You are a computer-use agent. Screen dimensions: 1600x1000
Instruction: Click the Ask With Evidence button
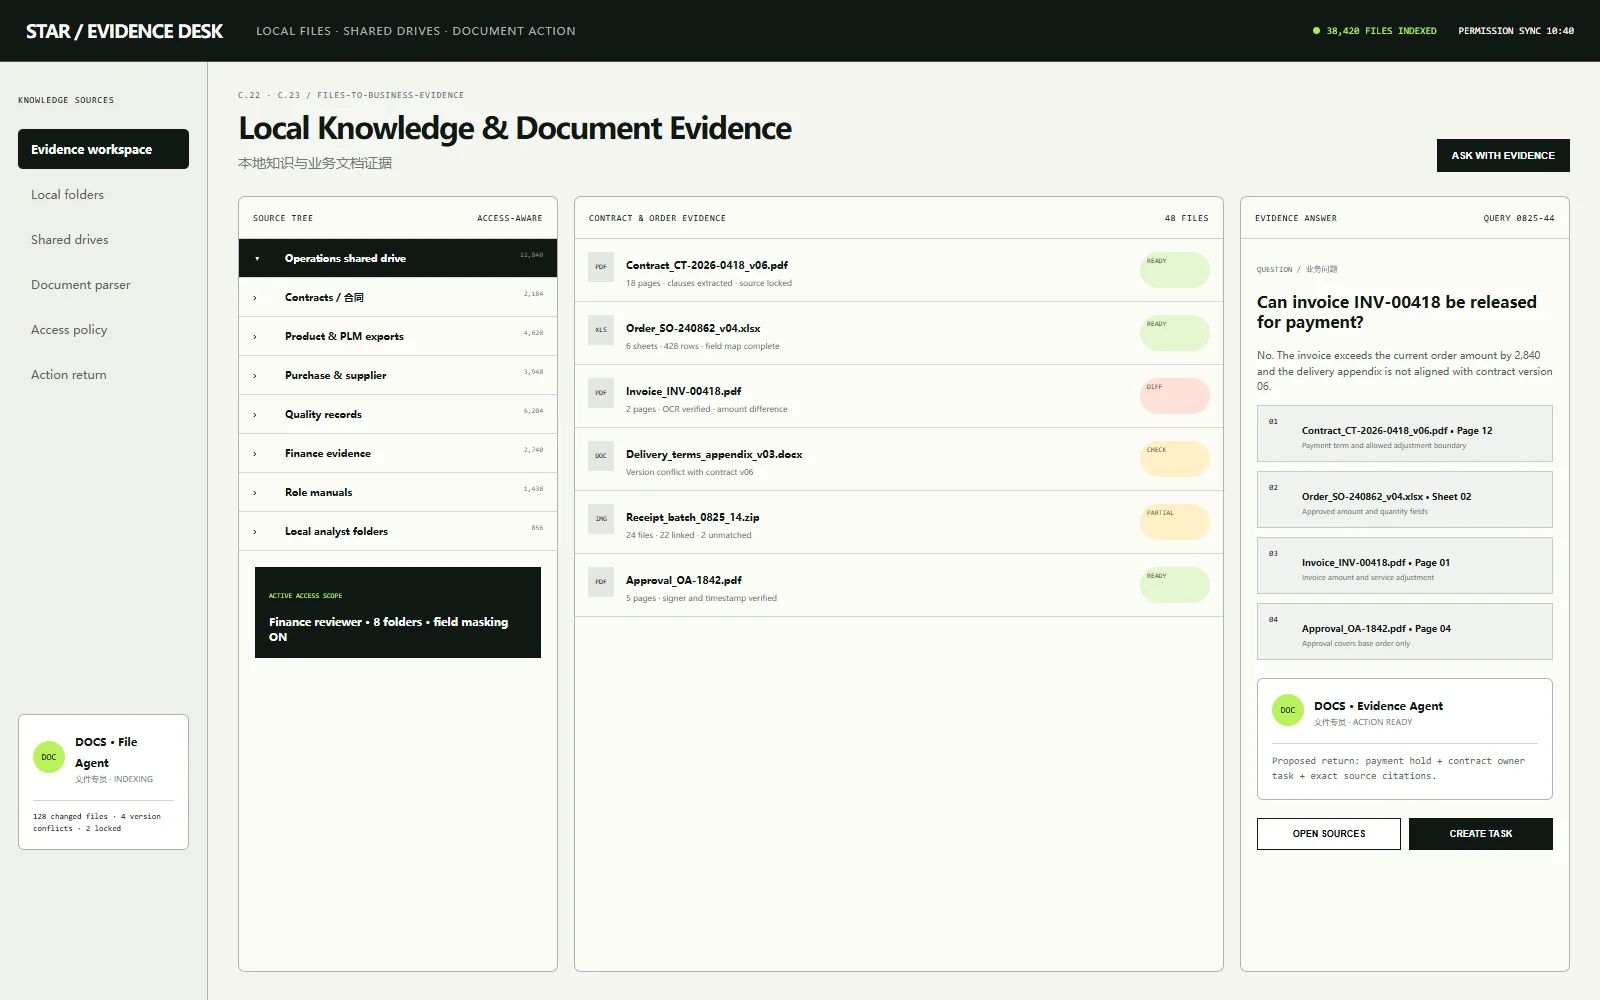pyautogui.click(x=1503, y=155)
